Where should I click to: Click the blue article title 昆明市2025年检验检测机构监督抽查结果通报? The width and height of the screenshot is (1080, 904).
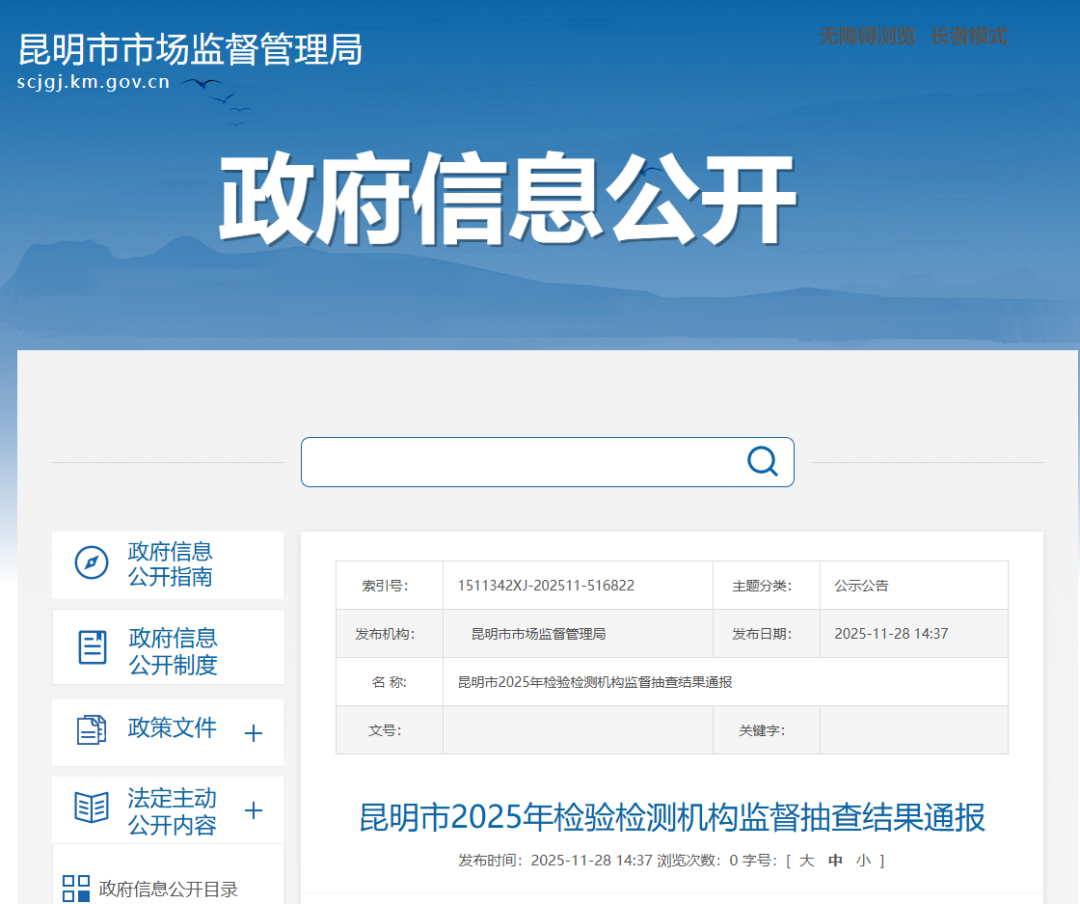click(672, 817)
